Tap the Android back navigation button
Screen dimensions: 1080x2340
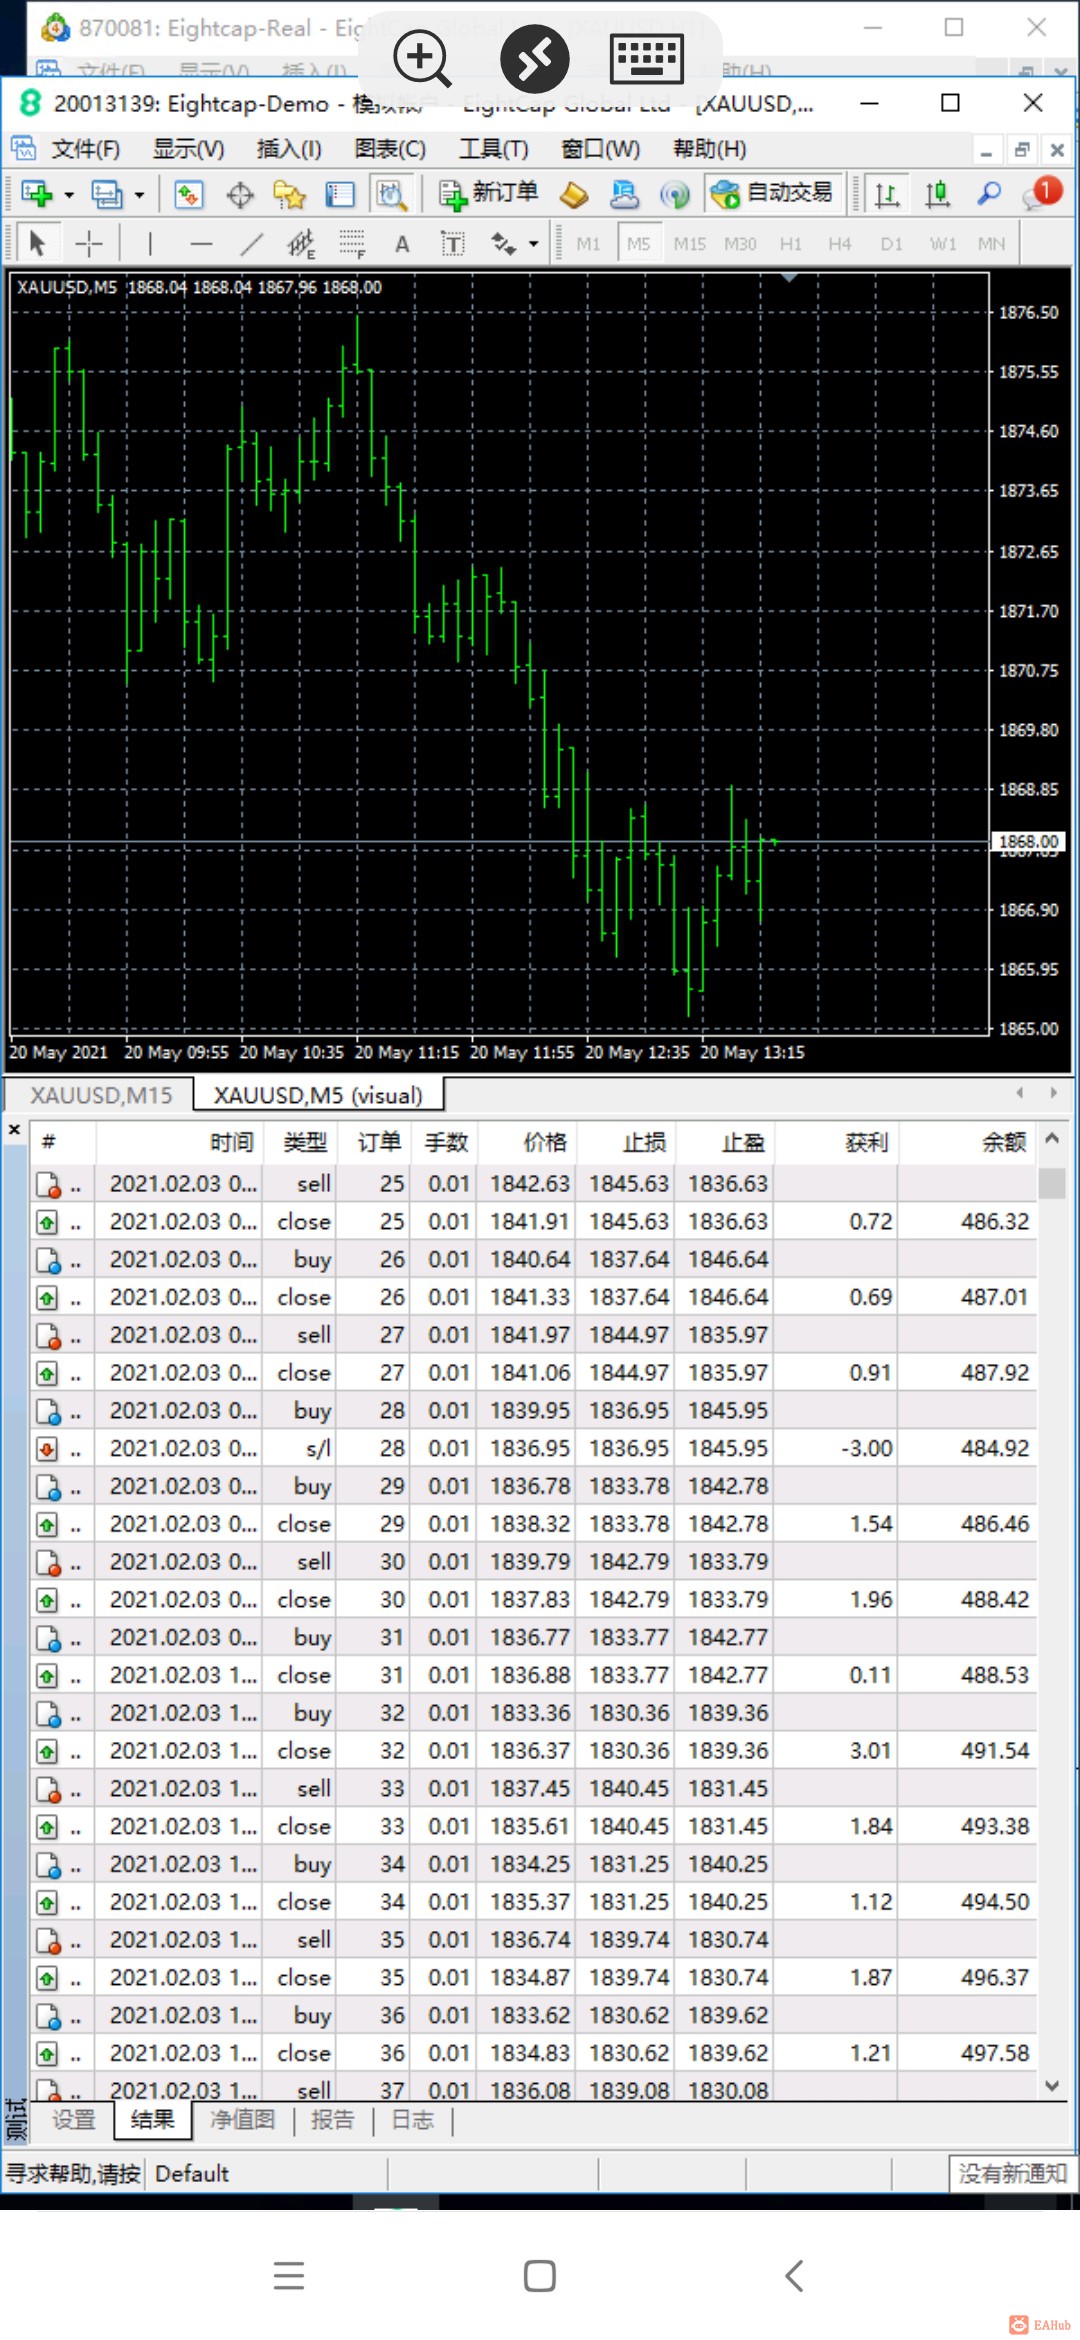click(x=794, y=2275)
